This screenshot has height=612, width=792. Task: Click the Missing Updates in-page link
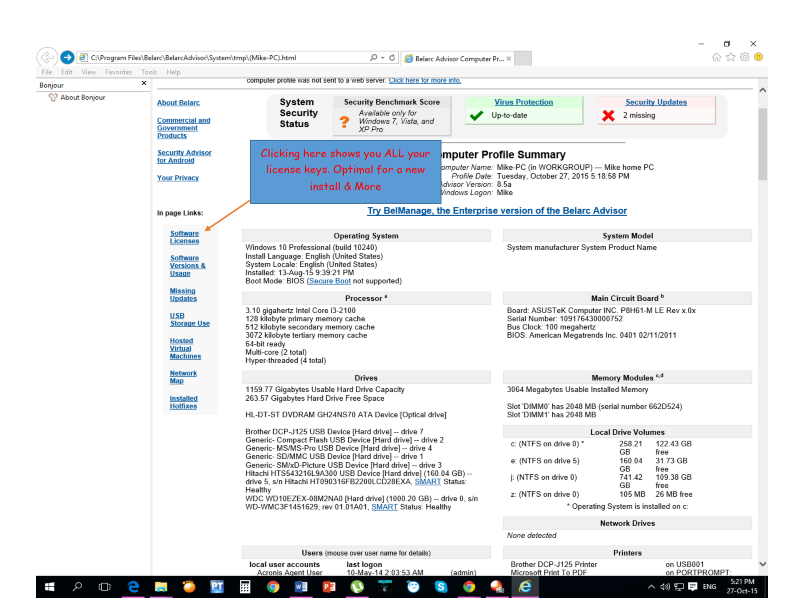click(183, 294)
